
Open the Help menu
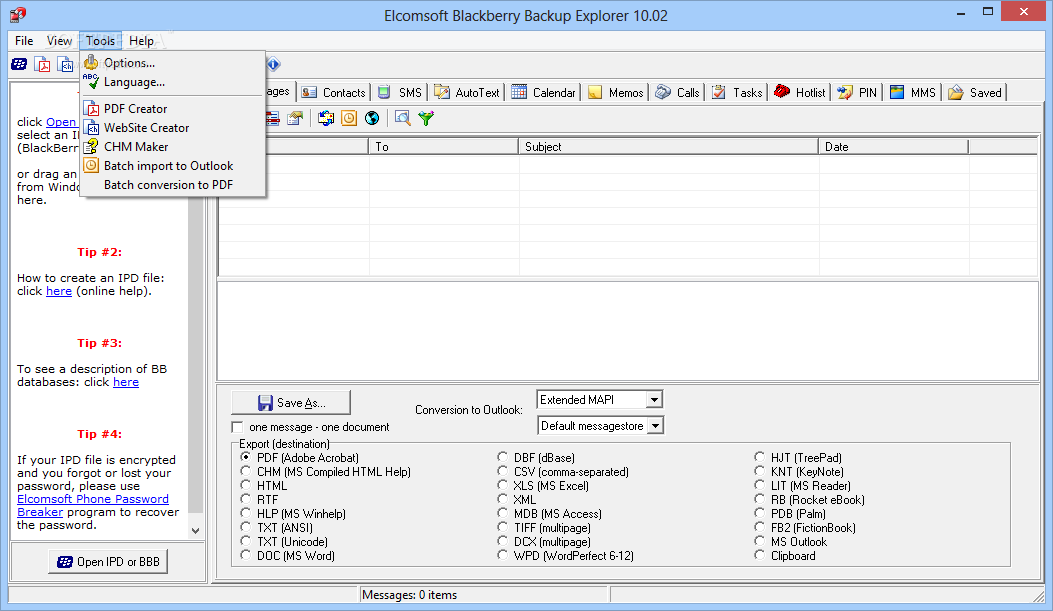[x=142, y=41]
